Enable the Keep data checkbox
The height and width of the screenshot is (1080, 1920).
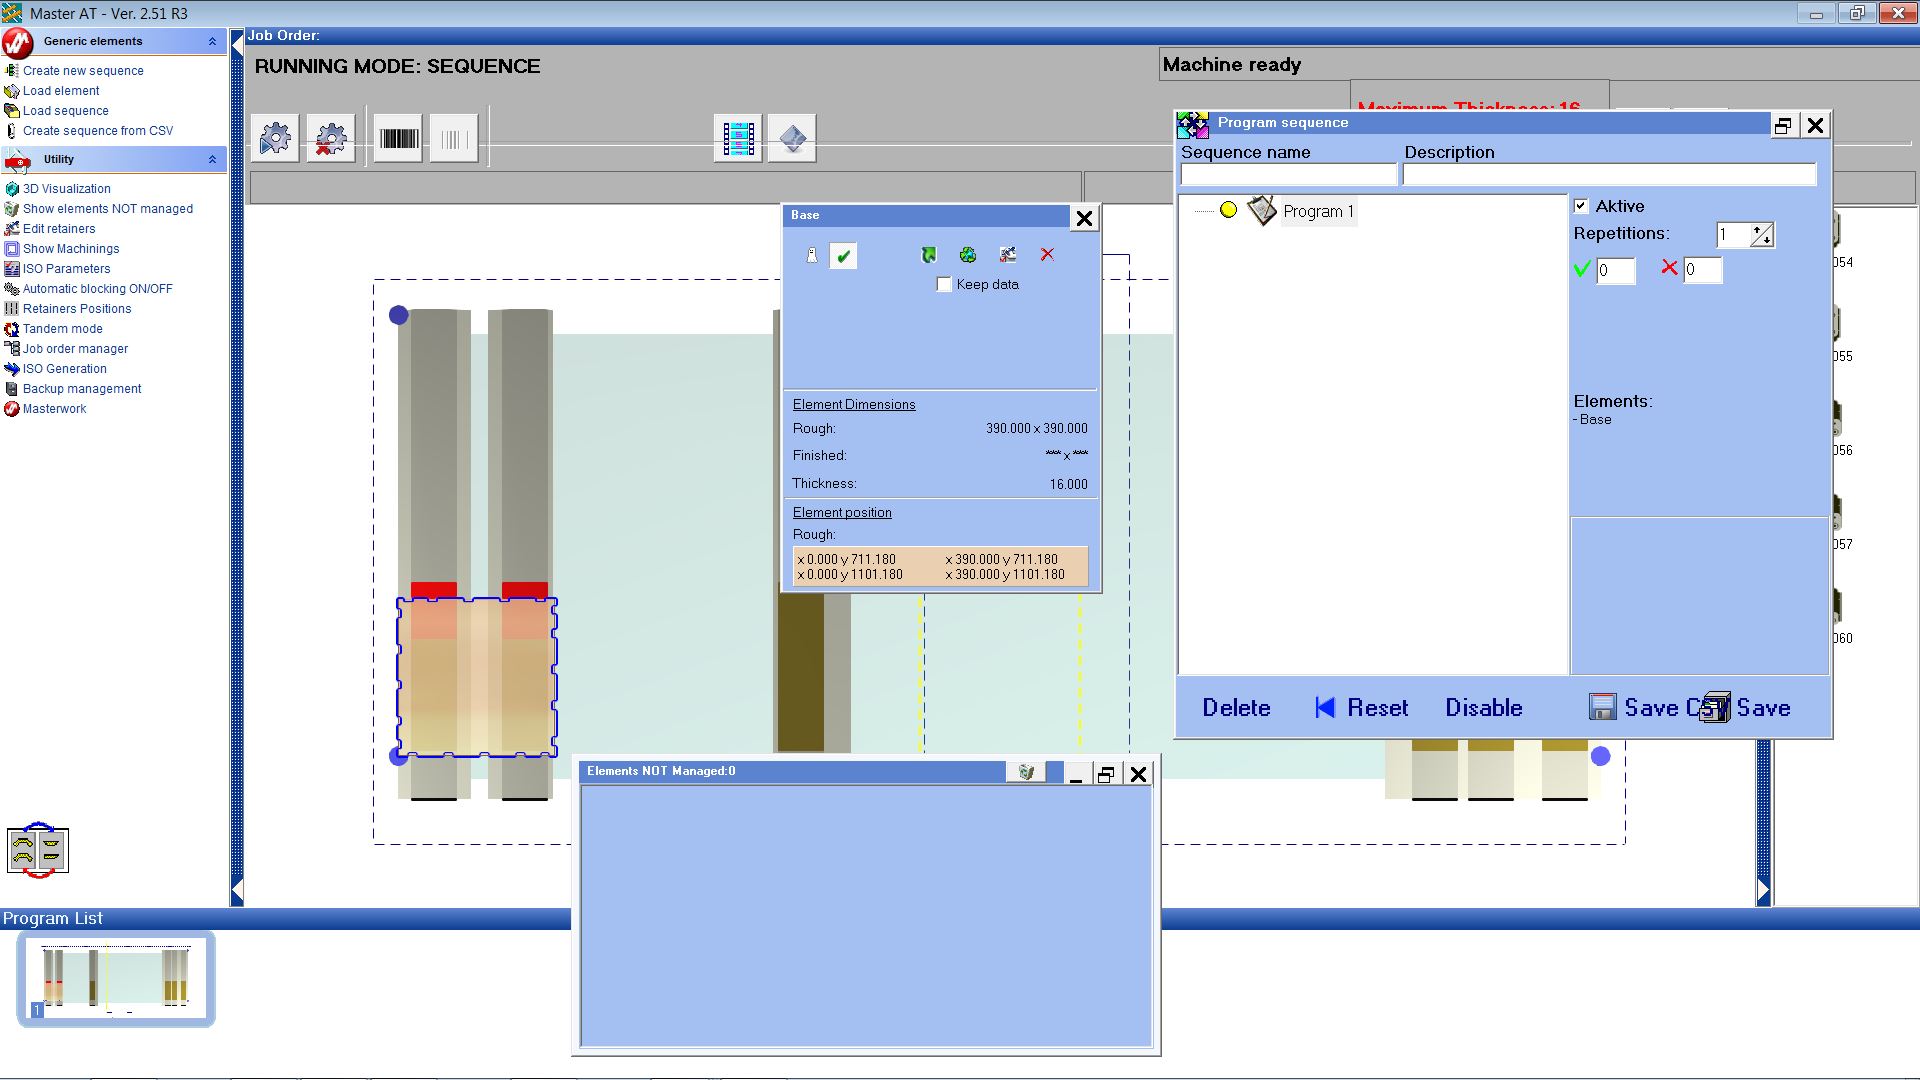point(944,285)
